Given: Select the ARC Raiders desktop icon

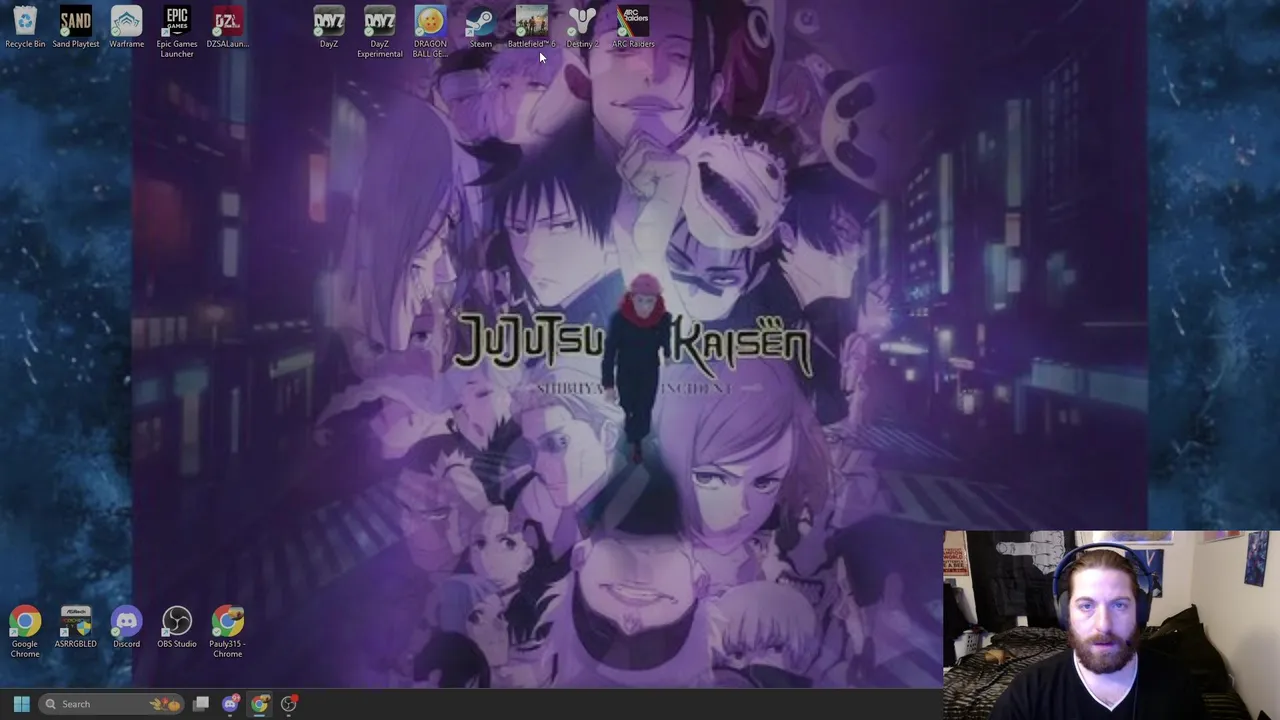Looking at the screenshot, I should [633, 27].
